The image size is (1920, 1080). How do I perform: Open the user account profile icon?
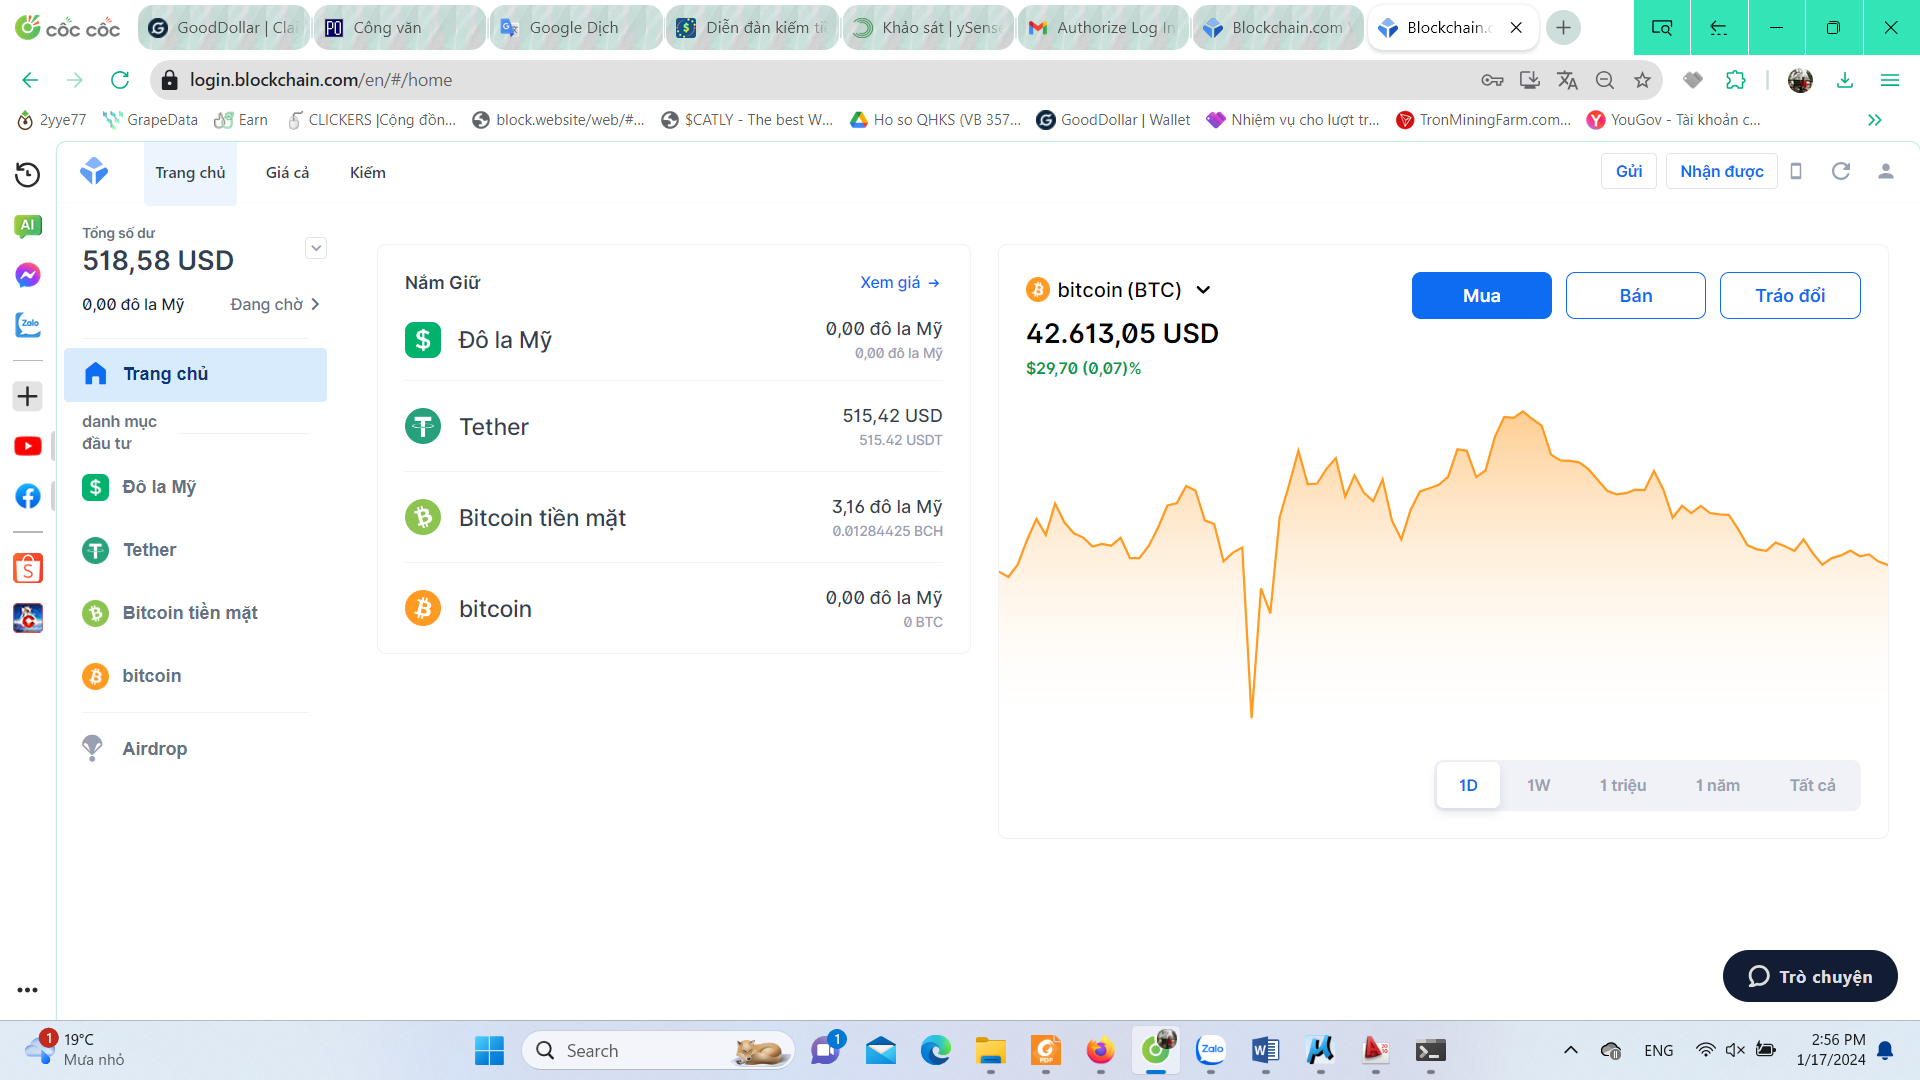[1885, 171]
